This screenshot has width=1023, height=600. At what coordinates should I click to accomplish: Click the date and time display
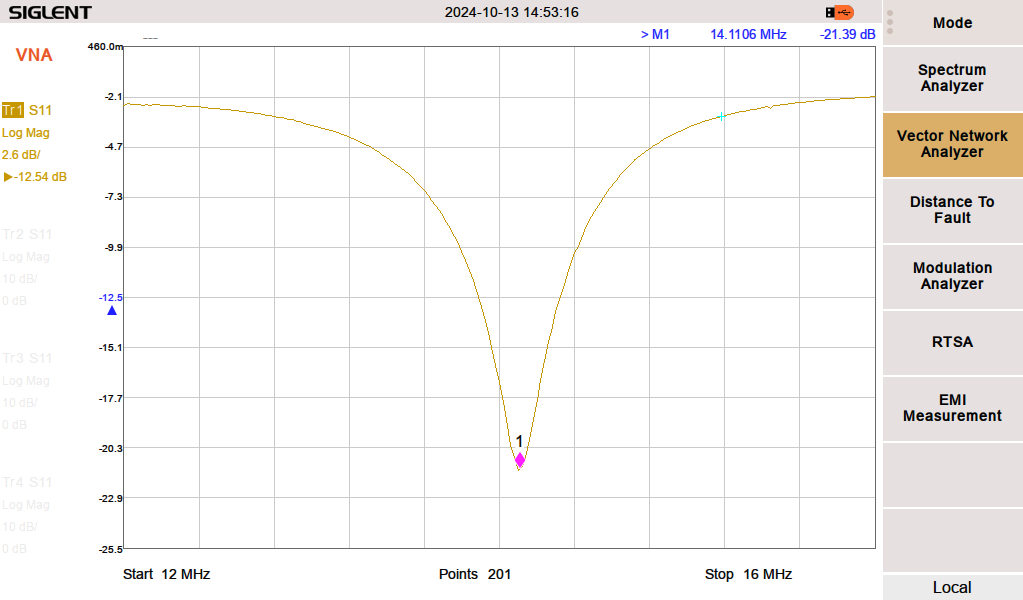(x=512, y=12)
